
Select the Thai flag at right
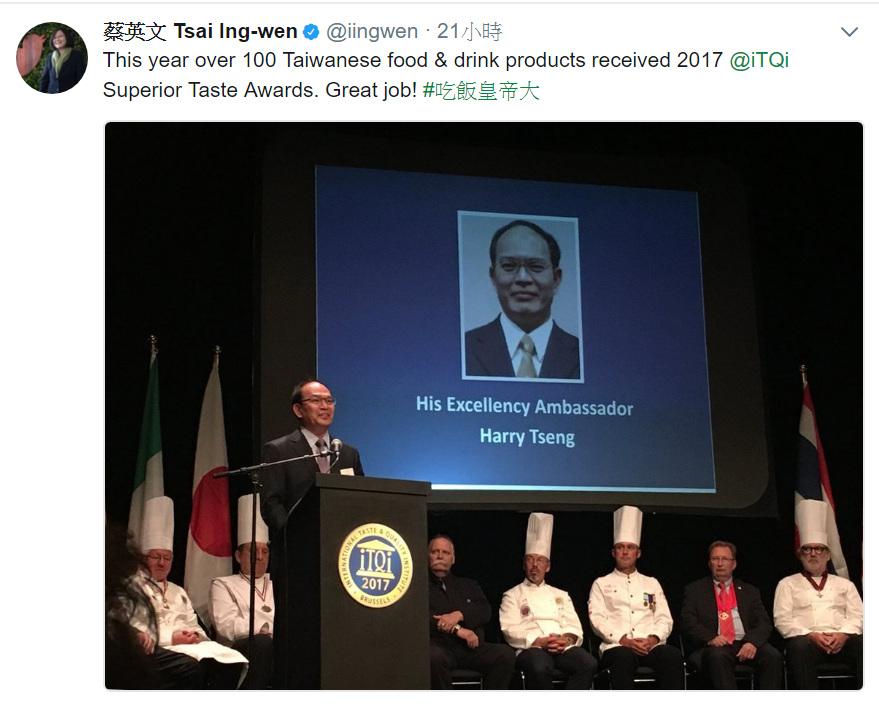pyautogui.click(x=819, y=477)
